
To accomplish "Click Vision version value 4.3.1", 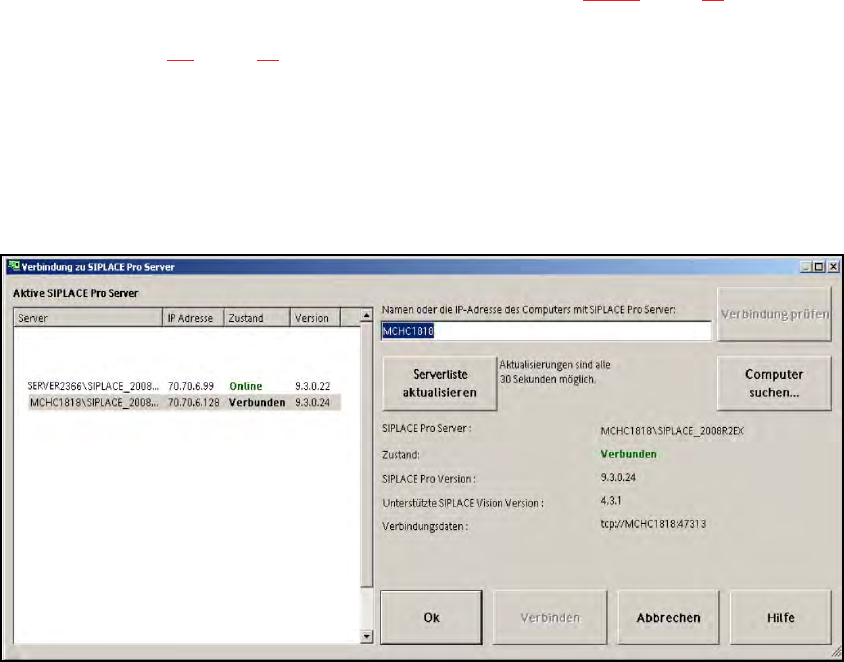I will (x=611, y=501).
